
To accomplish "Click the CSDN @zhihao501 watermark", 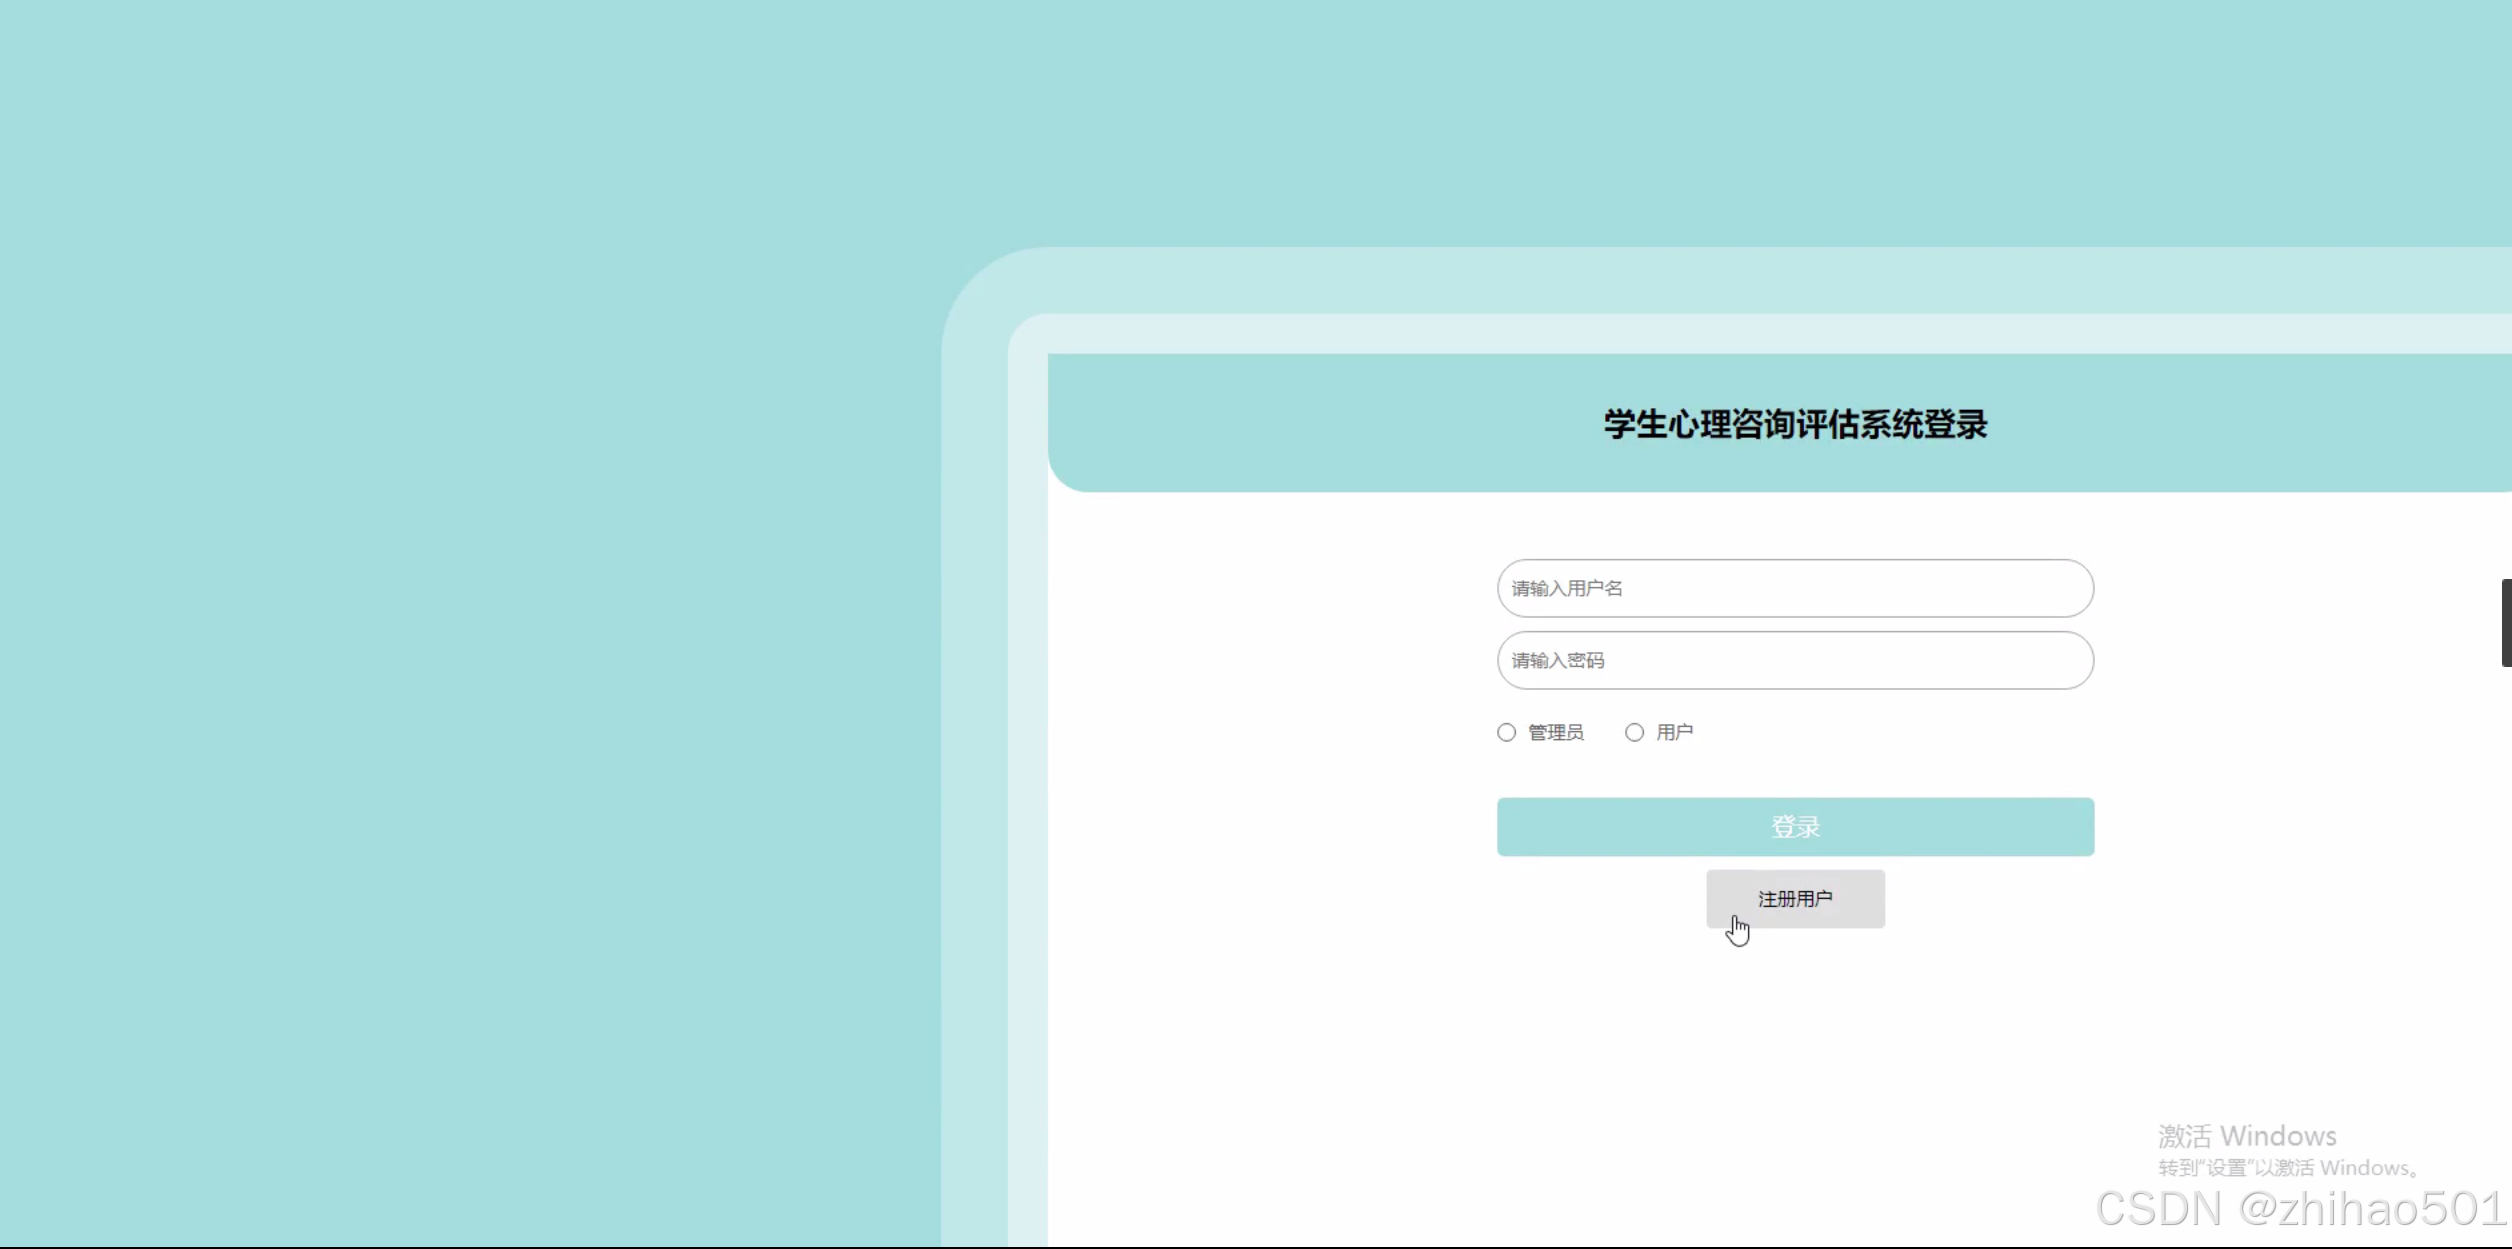I will pos(2300,1208).
